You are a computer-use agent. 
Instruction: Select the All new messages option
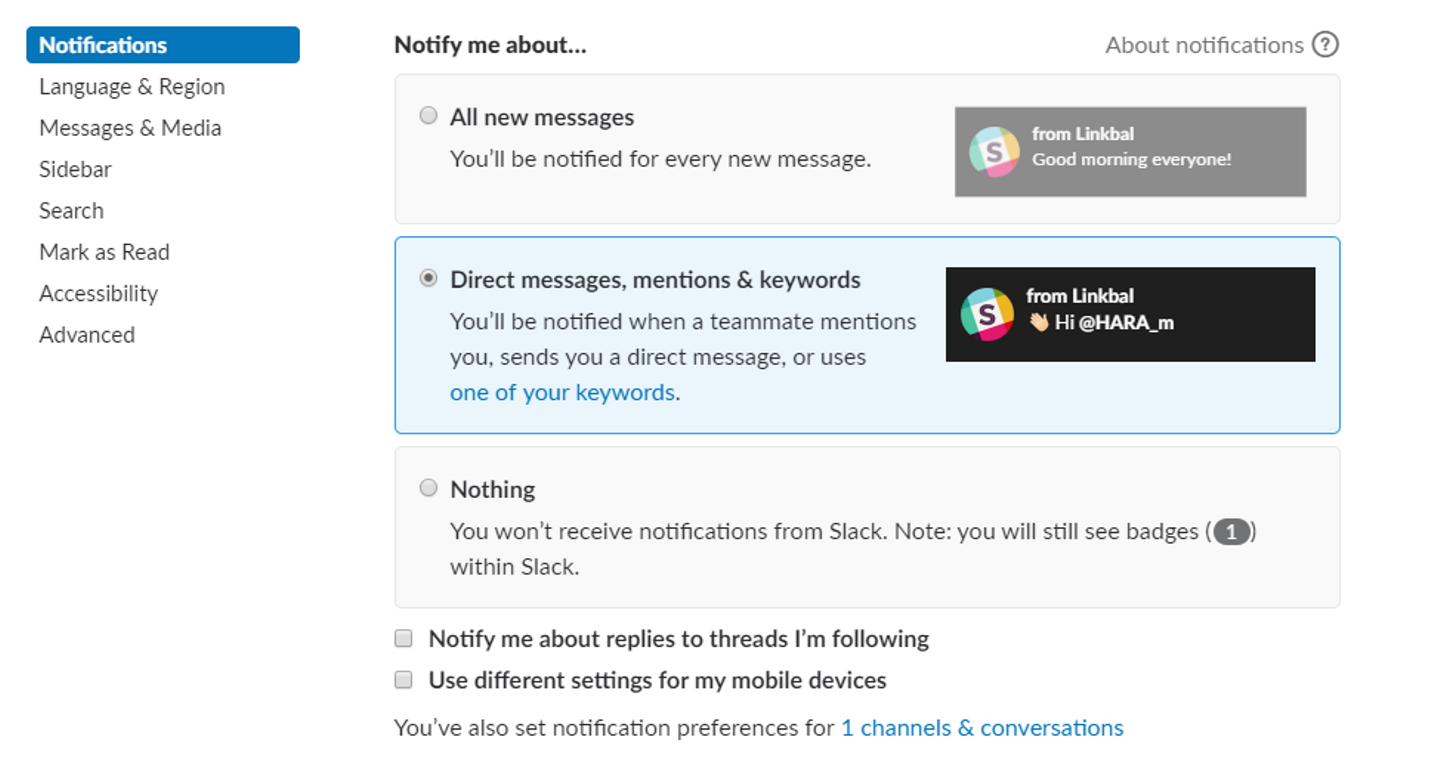[x=429, y=116]
